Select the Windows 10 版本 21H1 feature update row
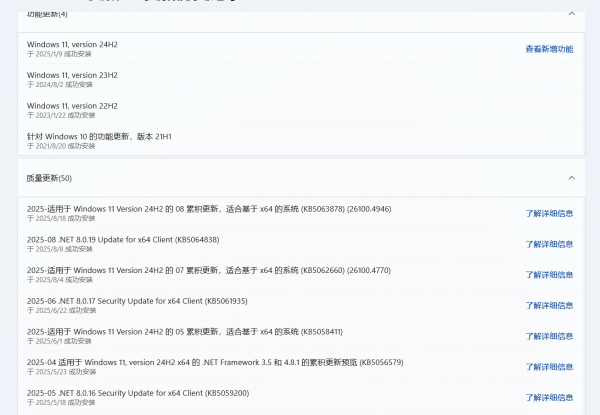Screen dimensions: 600x415 pos(302,140)
